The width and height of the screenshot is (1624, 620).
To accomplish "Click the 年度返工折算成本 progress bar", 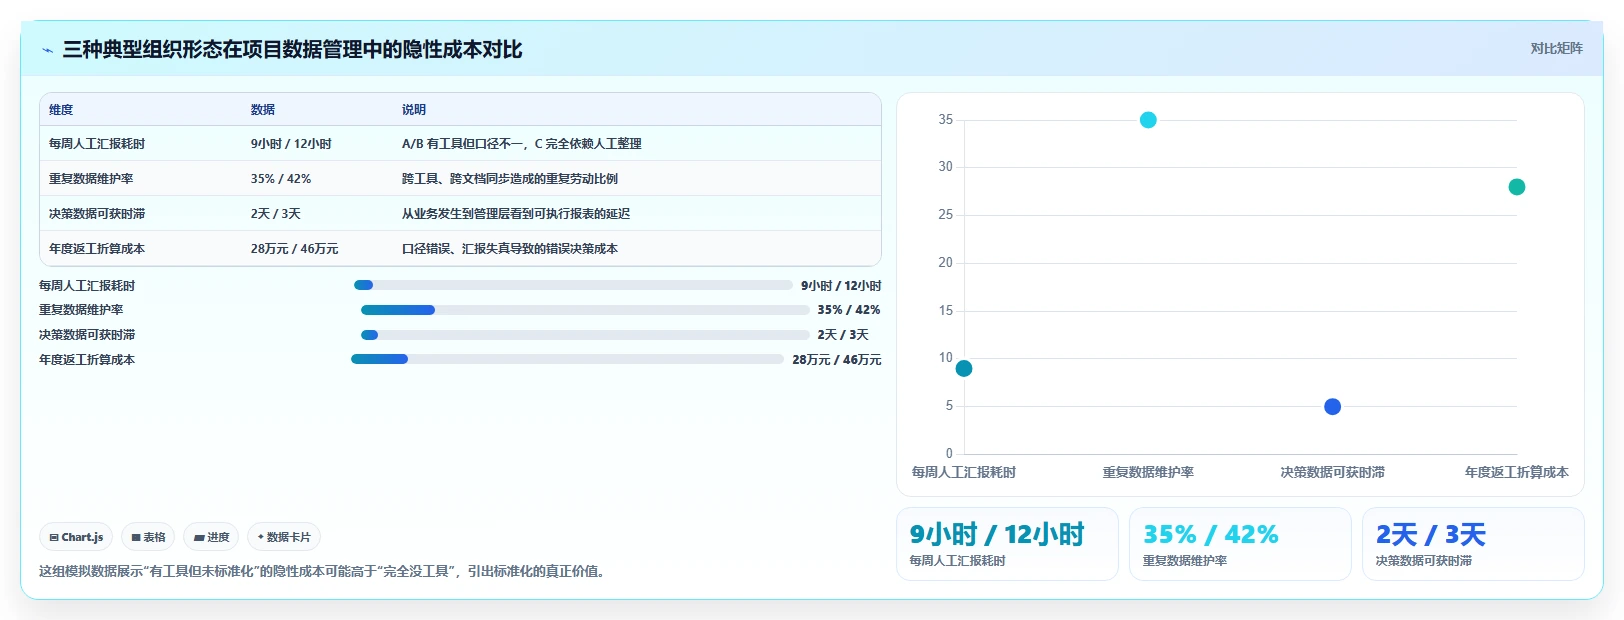I will (567, 359).
